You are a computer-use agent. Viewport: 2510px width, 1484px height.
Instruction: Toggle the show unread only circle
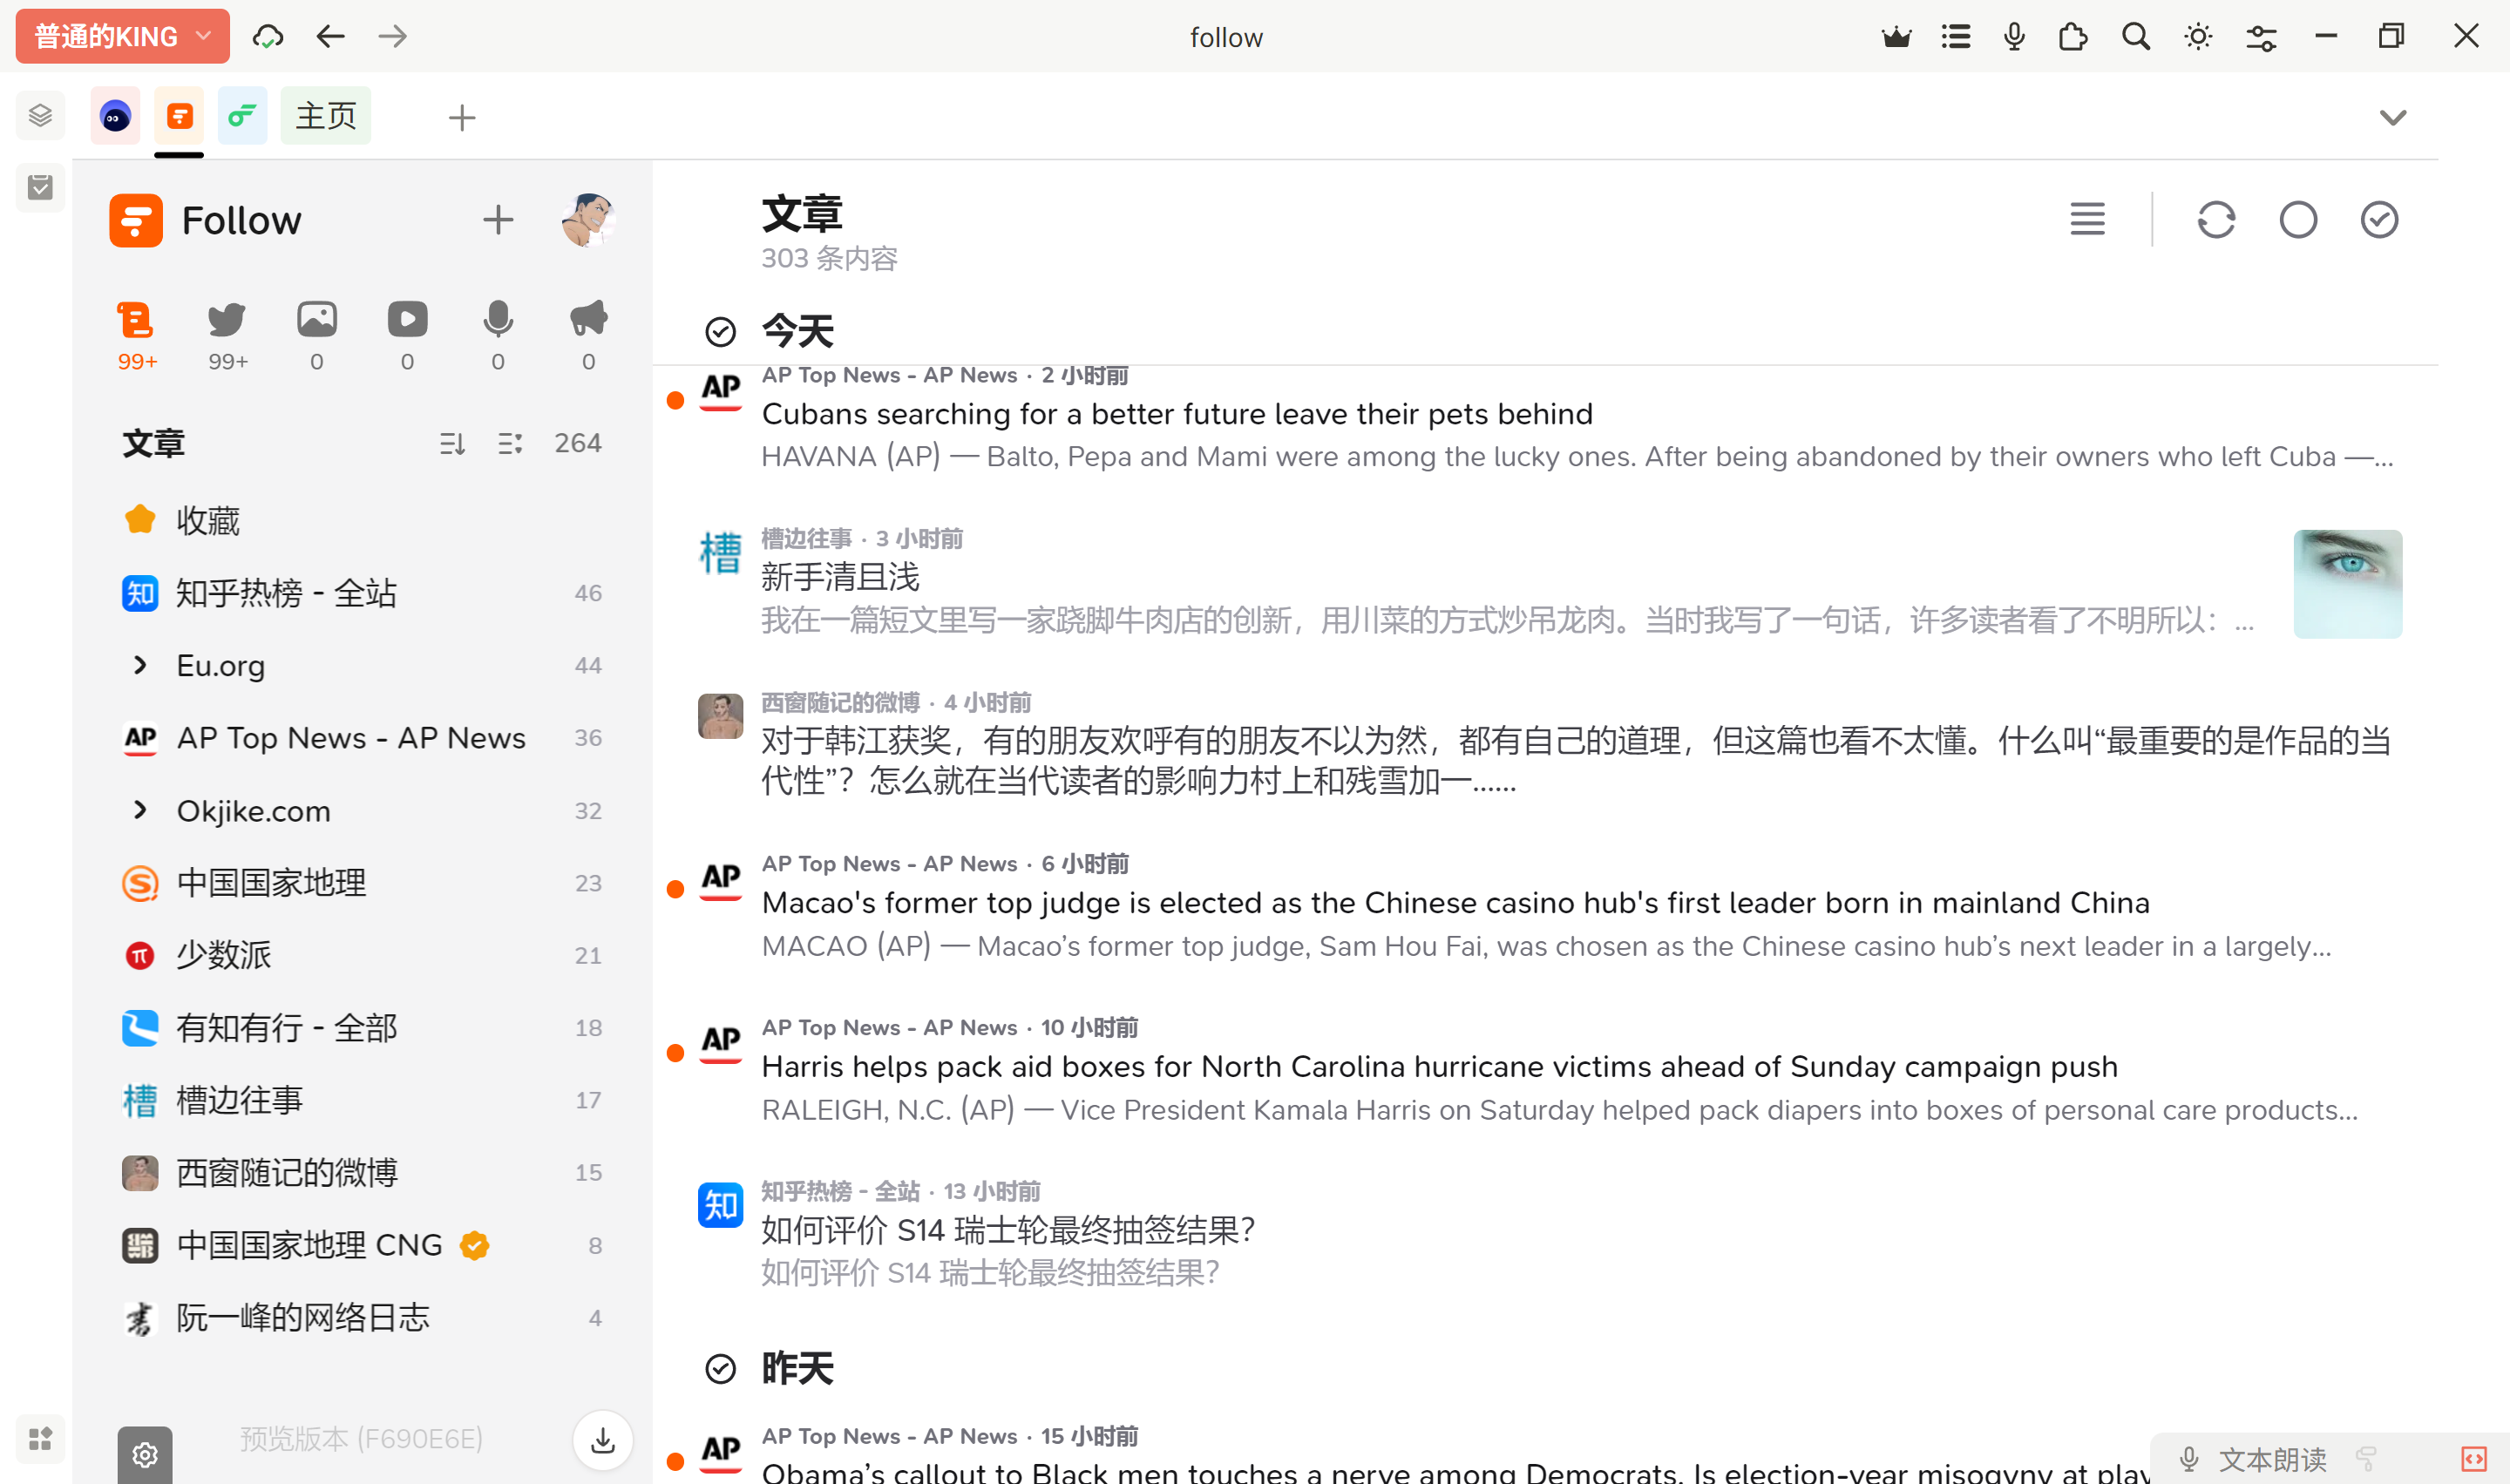[x=2298, y=220]
